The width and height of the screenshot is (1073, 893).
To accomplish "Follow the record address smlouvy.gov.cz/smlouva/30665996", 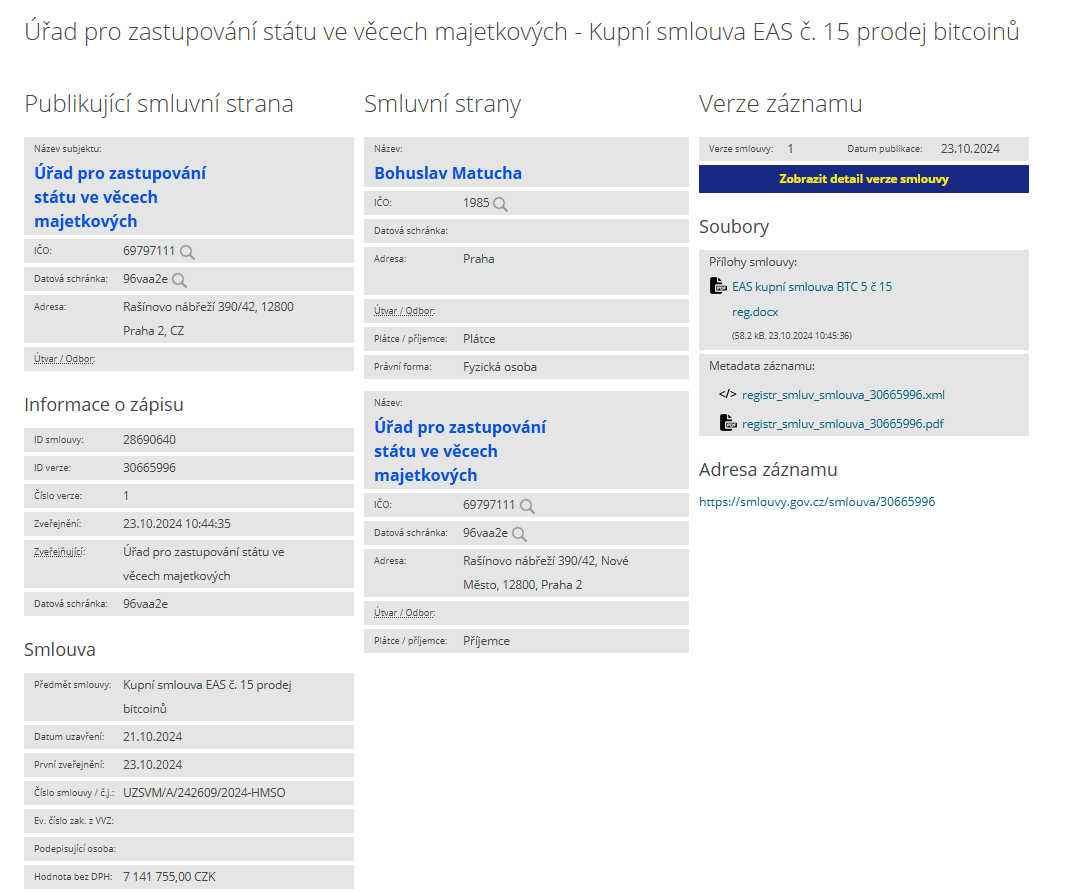I will tap(816, 502).
